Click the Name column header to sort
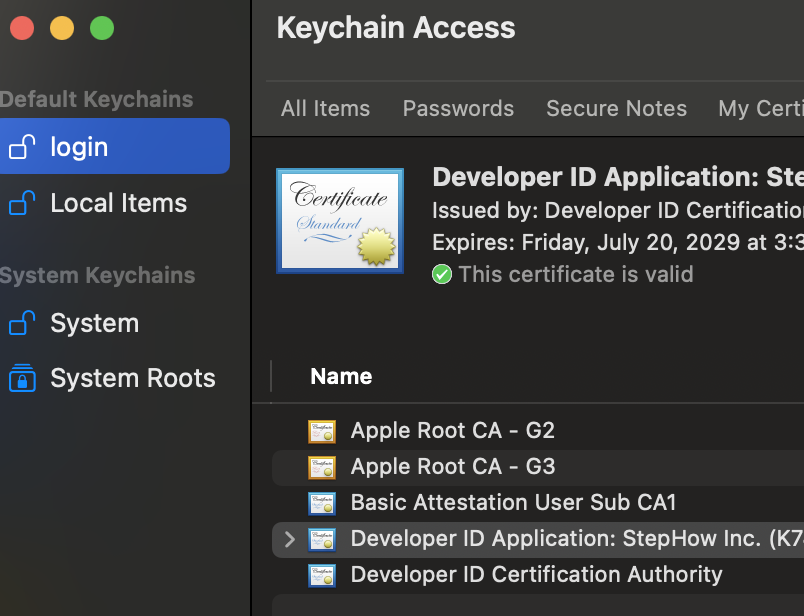Screen dimensions: 804x616 pos(341,376)
